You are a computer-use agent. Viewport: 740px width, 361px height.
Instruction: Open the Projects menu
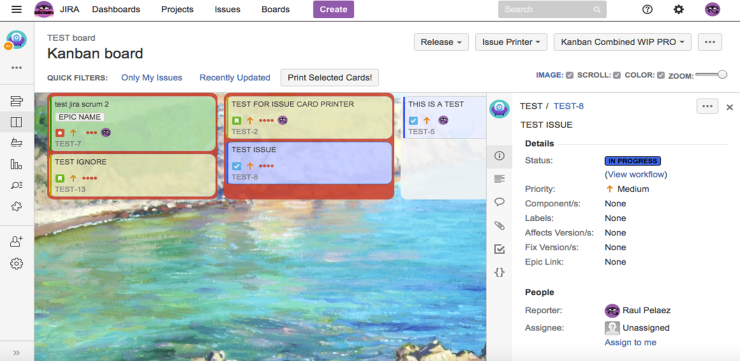coord(177,9)
